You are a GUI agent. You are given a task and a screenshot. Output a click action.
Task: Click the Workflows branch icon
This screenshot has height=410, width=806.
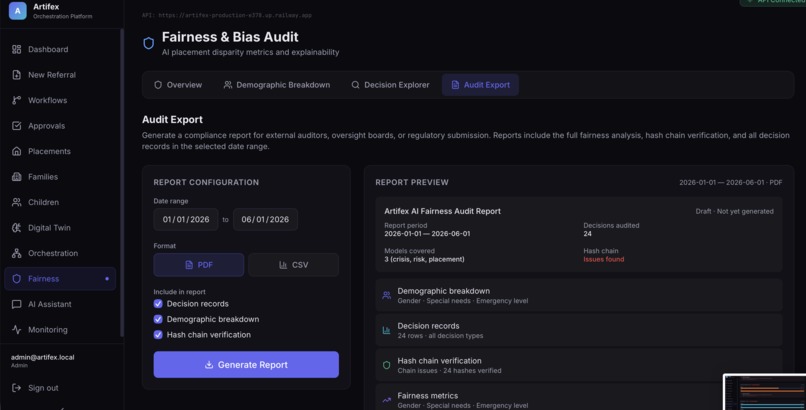16,100
